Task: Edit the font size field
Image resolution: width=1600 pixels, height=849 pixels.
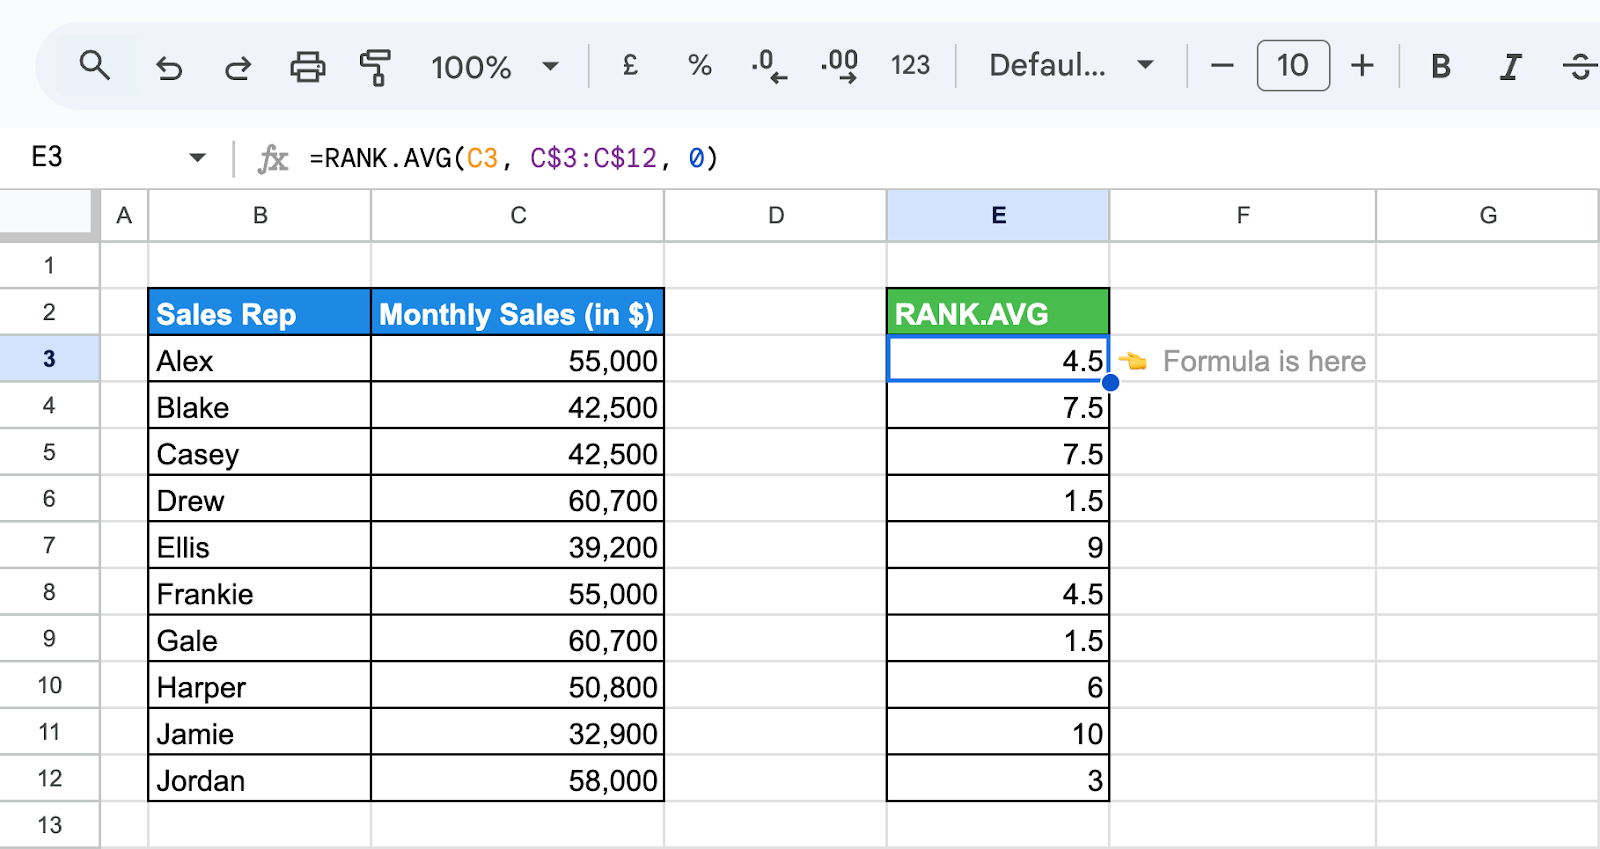Action: coord(1293,66)
